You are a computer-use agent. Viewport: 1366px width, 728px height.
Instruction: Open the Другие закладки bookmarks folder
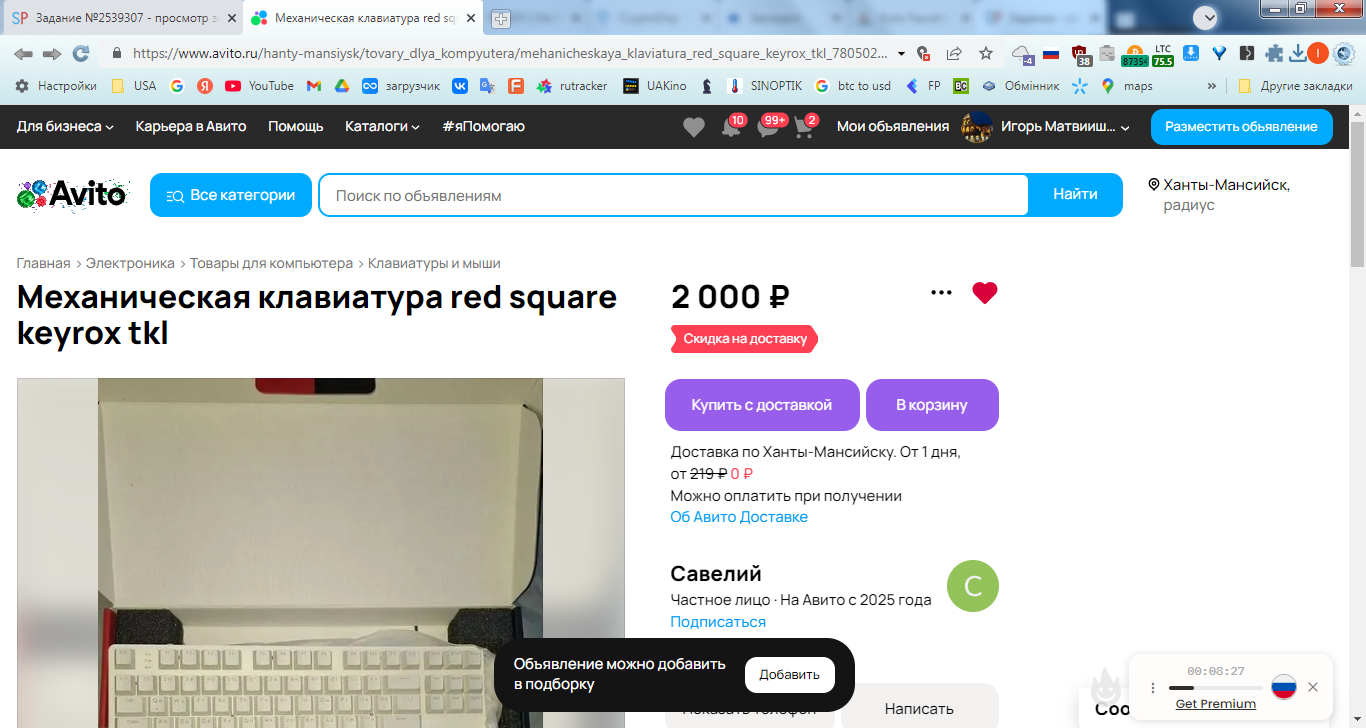(1295, 86)
